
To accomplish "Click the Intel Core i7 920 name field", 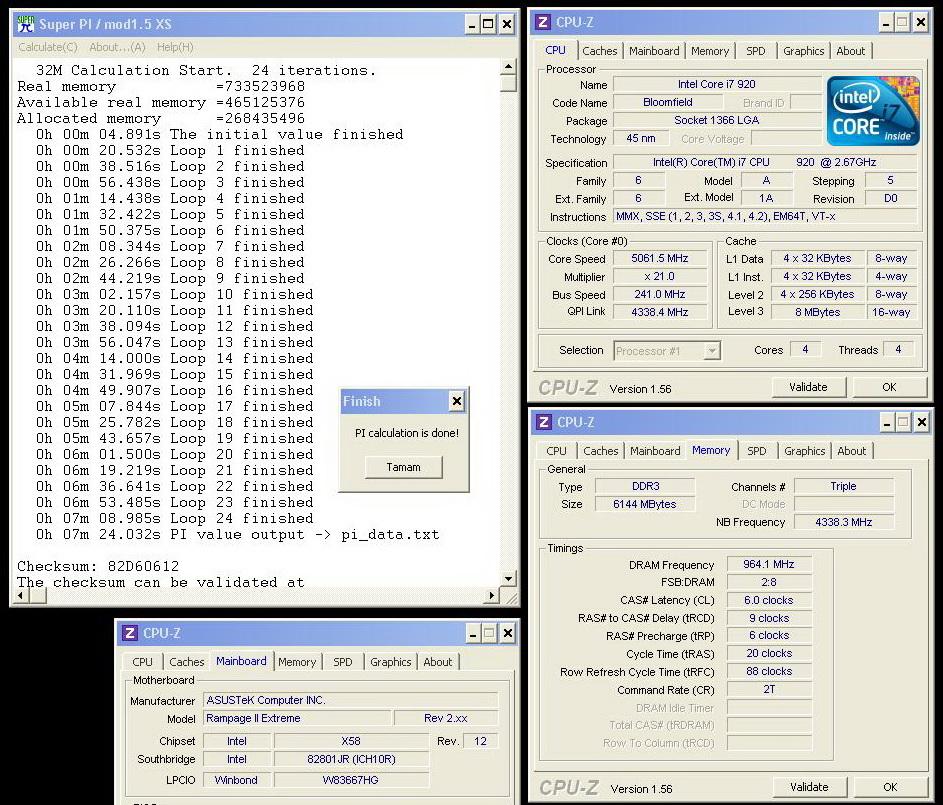I will [x=717, y=84].
